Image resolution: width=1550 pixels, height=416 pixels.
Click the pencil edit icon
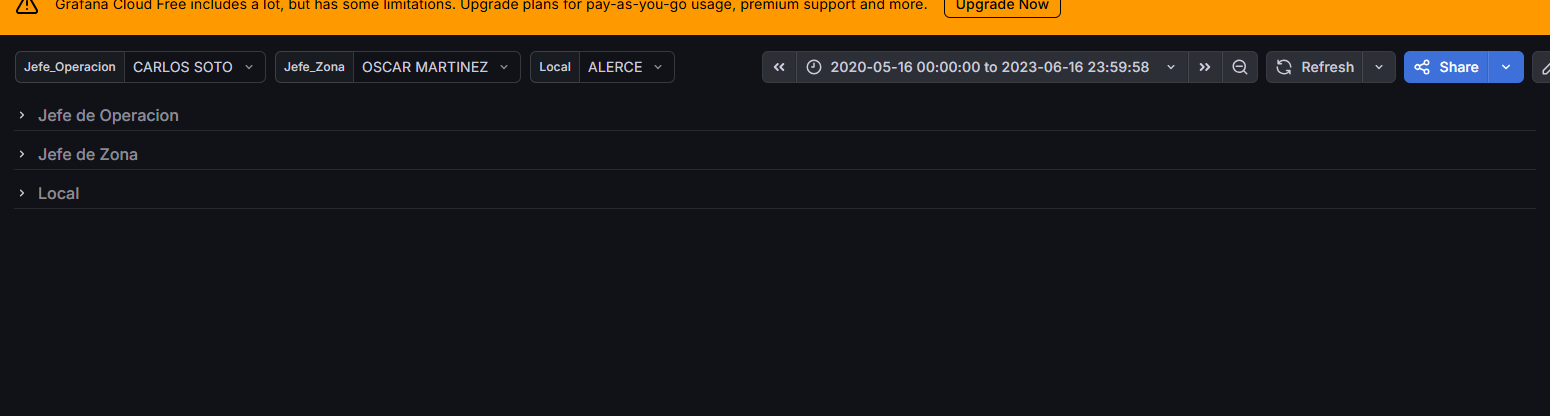click(1541, 67)
